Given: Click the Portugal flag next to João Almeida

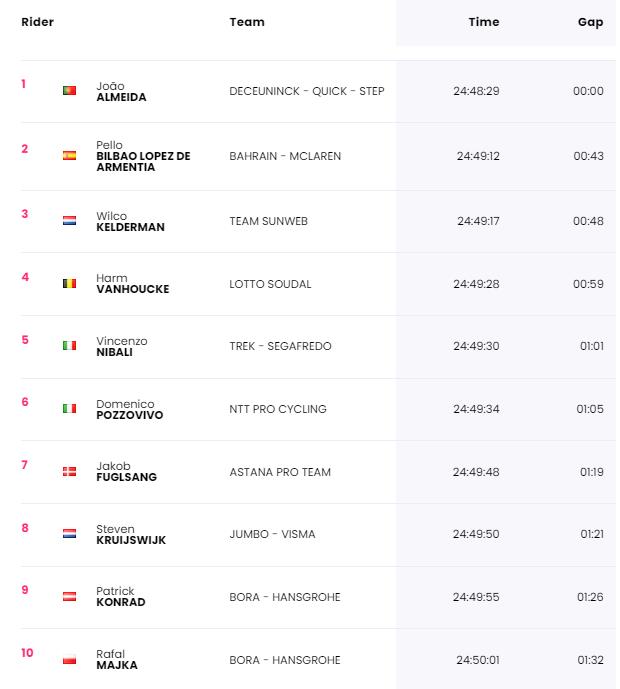Looking at the screenshot, I should coord(69,91).
